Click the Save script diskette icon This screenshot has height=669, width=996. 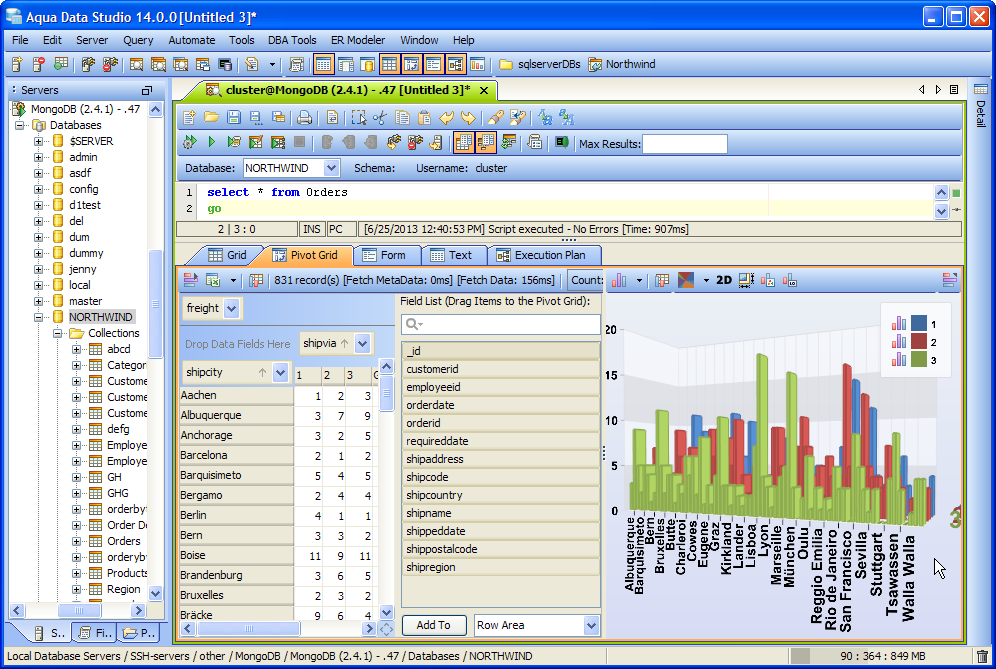234,117
